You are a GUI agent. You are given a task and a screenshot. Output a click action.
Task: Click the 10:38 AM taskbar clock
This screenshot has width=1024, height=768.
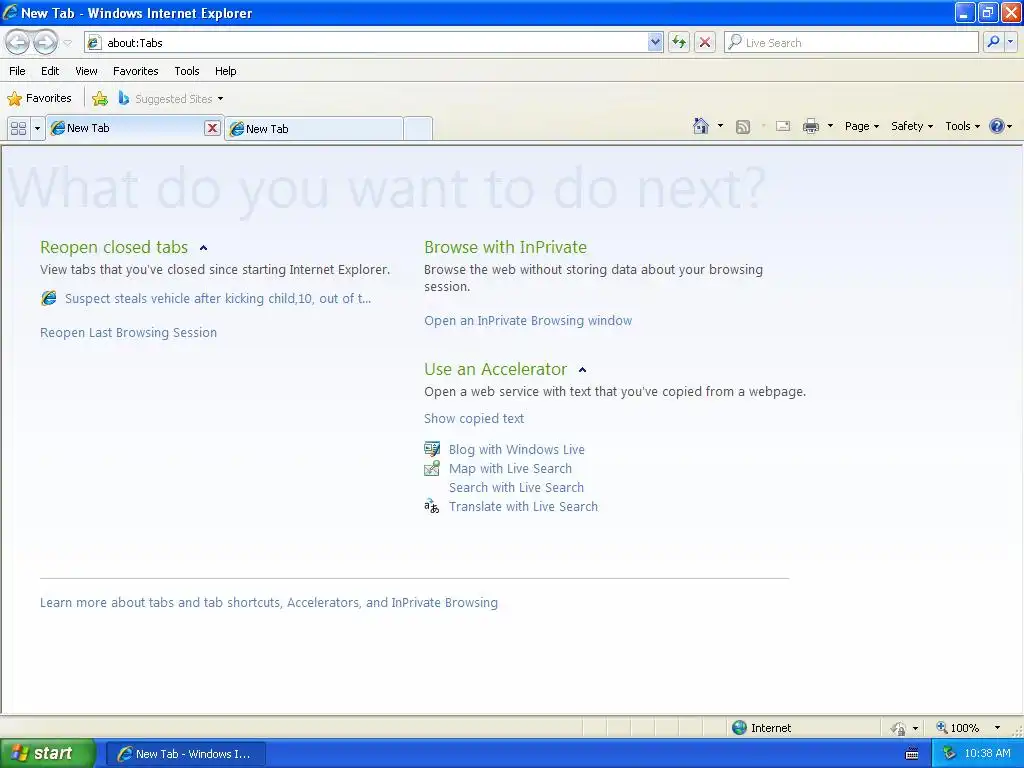tap(987, 753)
